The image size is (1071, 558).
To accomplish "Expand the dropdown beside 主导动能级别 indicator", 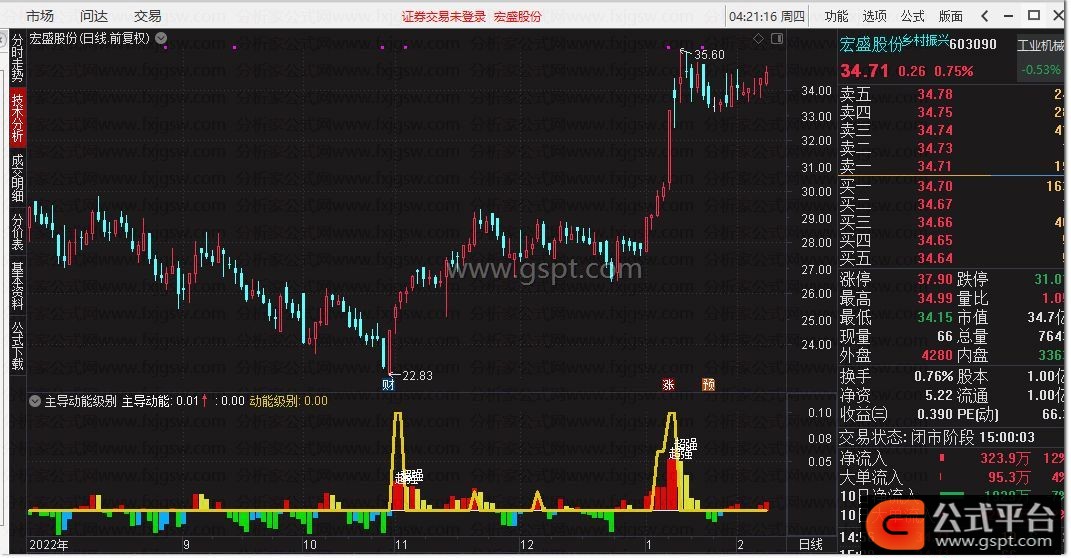I will 35,401.
